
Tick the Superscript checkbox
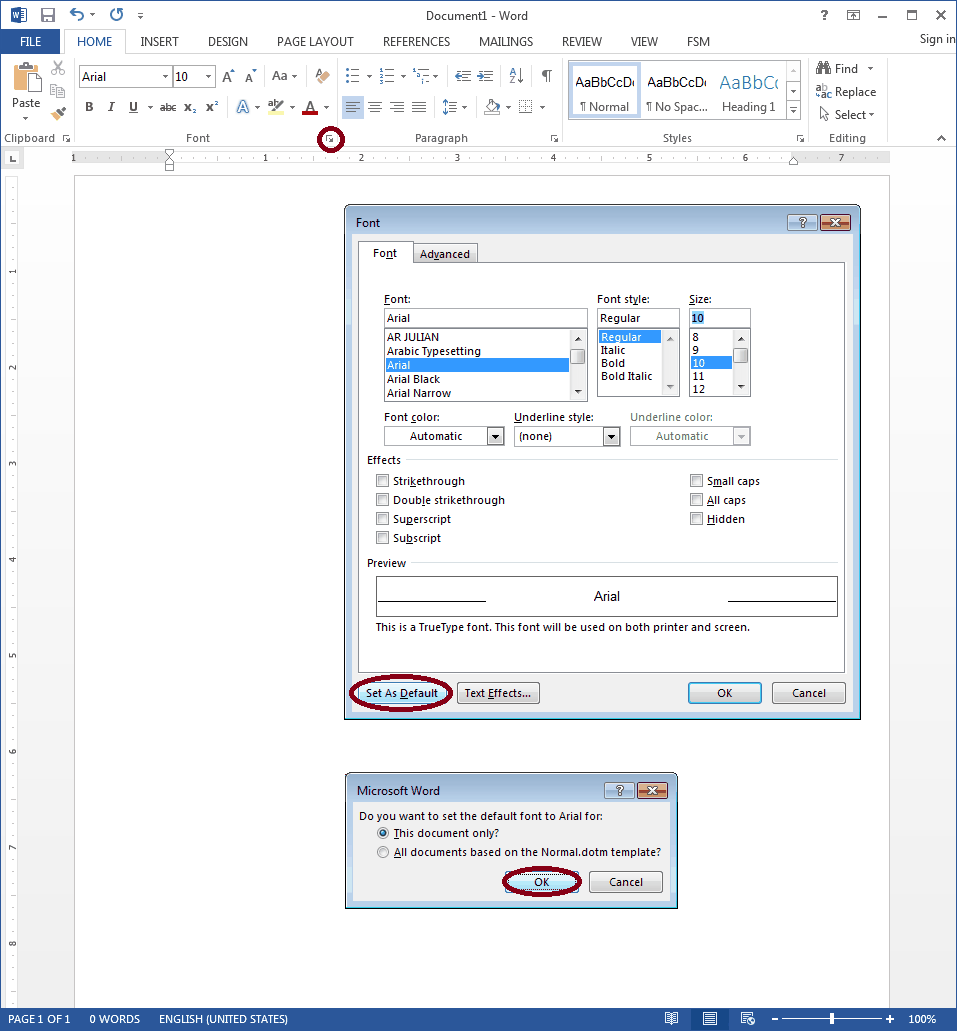(x=383, y=519)
